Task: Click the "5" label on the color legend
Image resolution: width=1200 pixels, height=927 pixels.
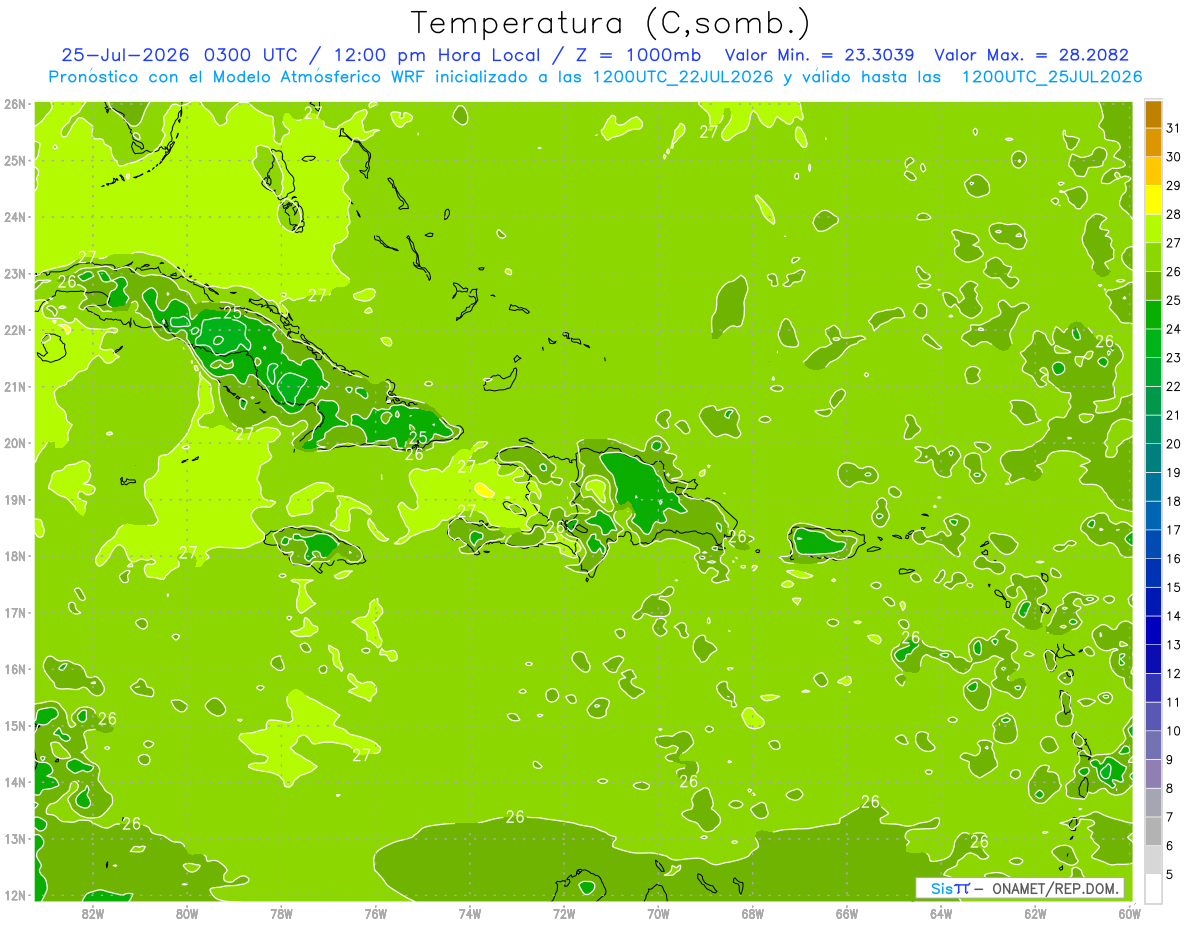Action: [x=1170, y=874]
